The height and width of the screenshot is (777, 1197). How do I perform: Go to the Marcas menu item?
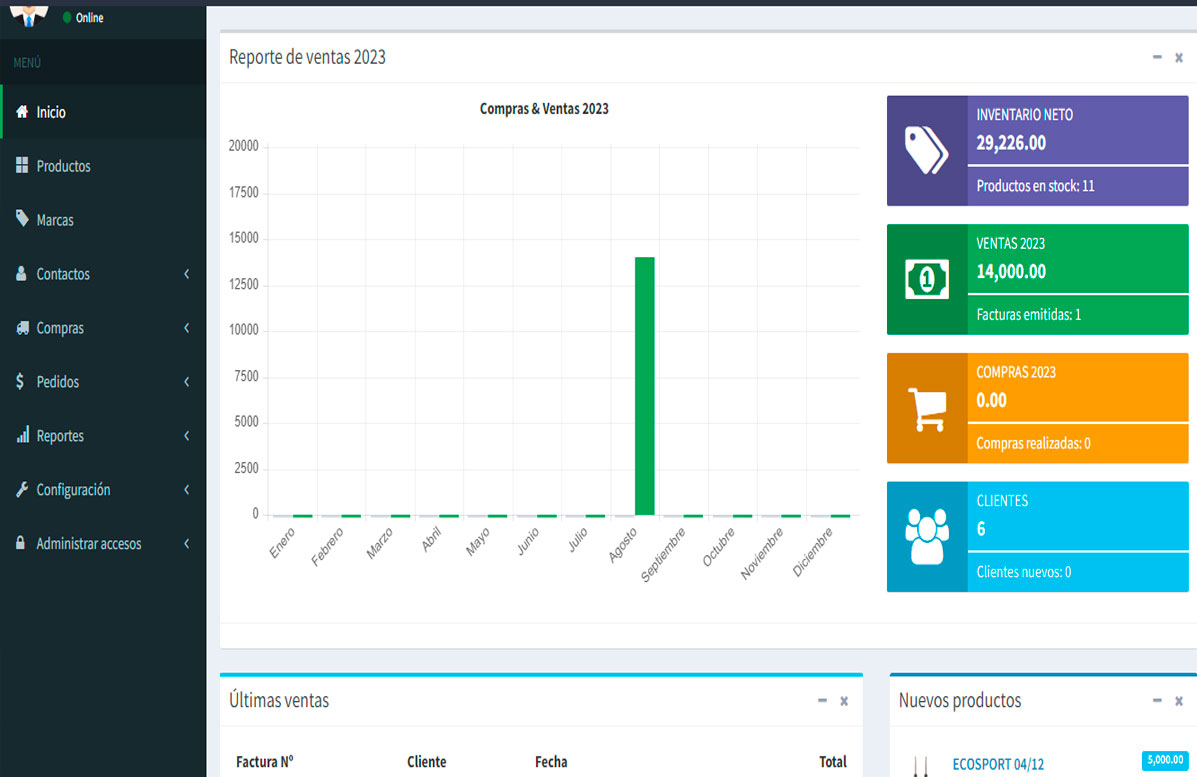pyautogui.click(x=55, y=220)
